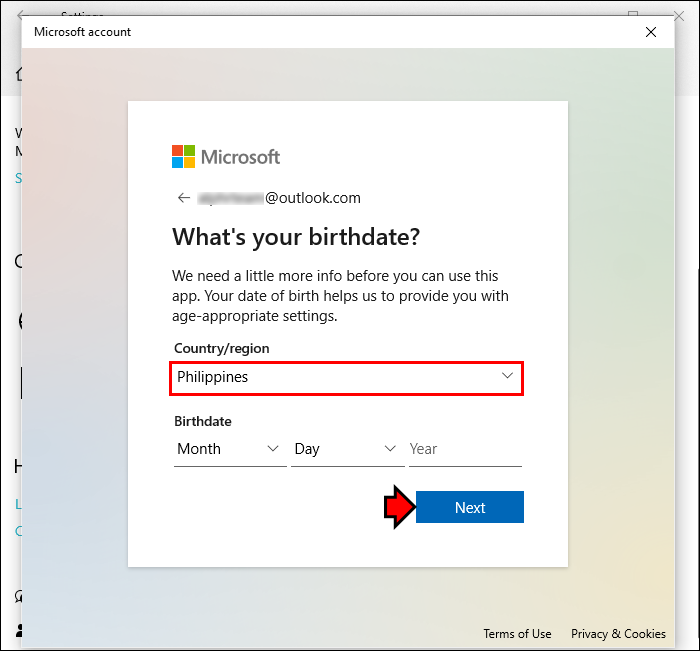Screen dimensions: 700x651
Task: Click the red arrow pointing at Next
Action: pos(398,508)
